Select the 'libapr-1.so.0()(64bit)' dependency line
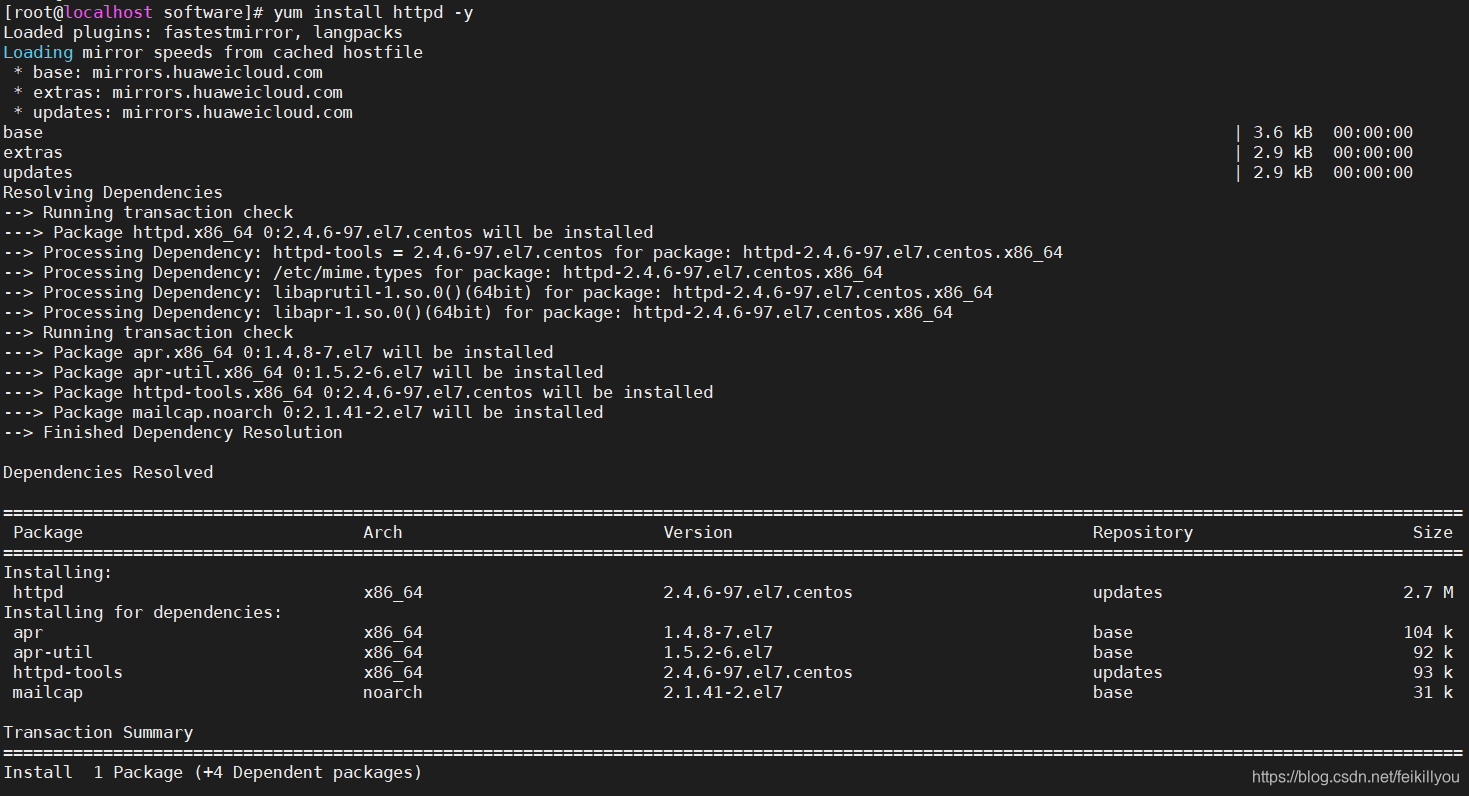Screen dimensions: 1469x796 tap(478, 312)
